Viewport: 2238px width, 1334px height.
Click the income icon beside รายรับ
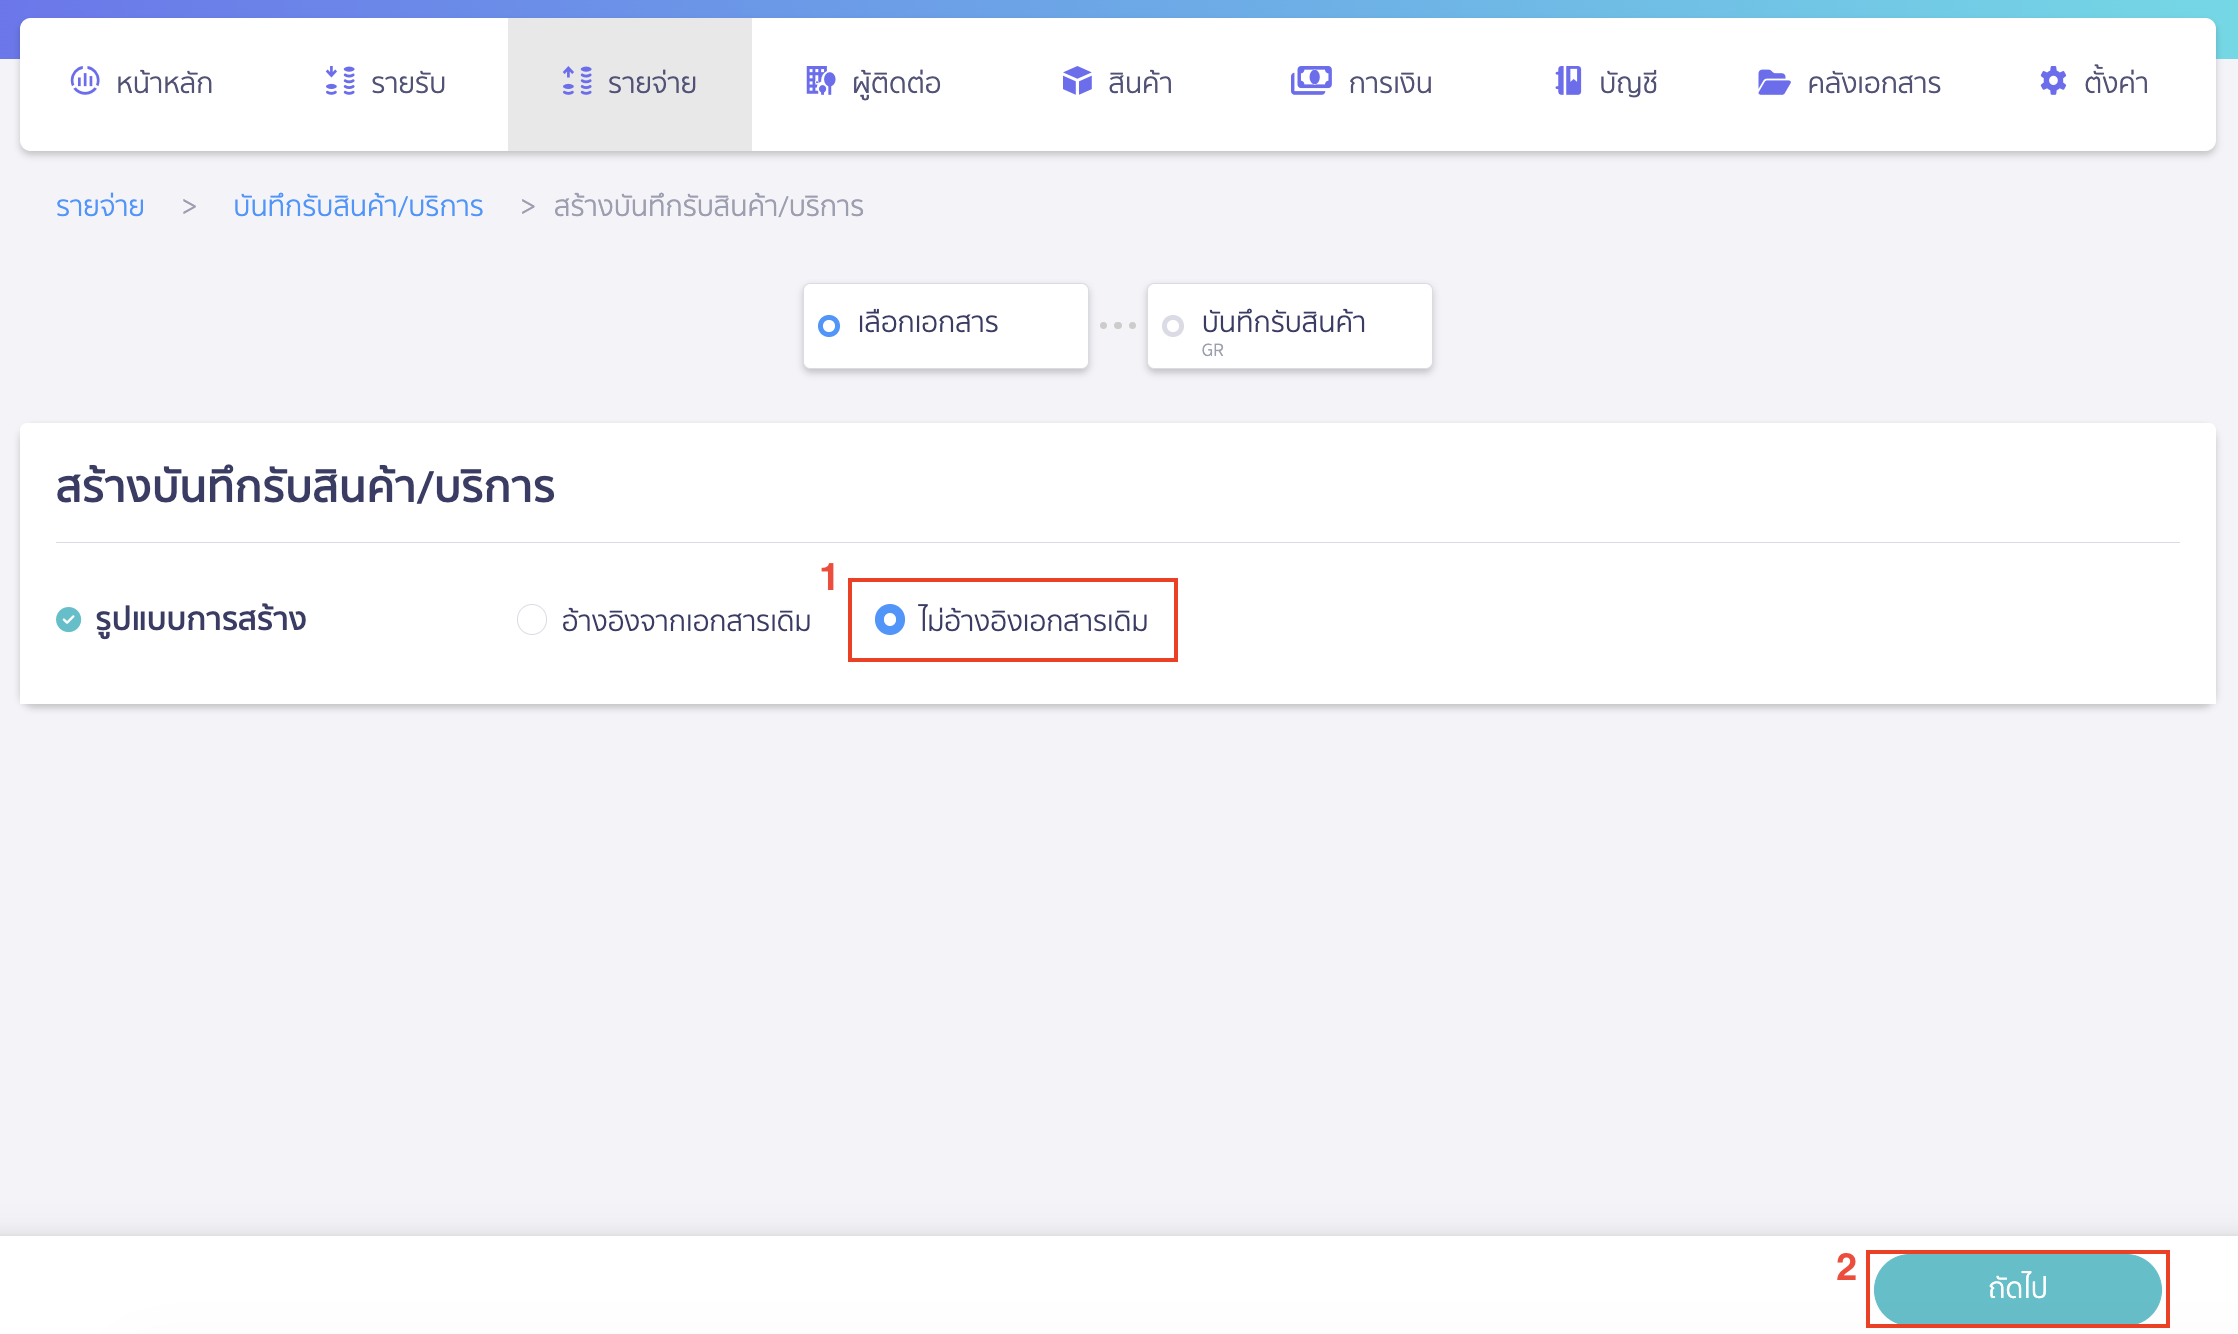pos(340,81)
